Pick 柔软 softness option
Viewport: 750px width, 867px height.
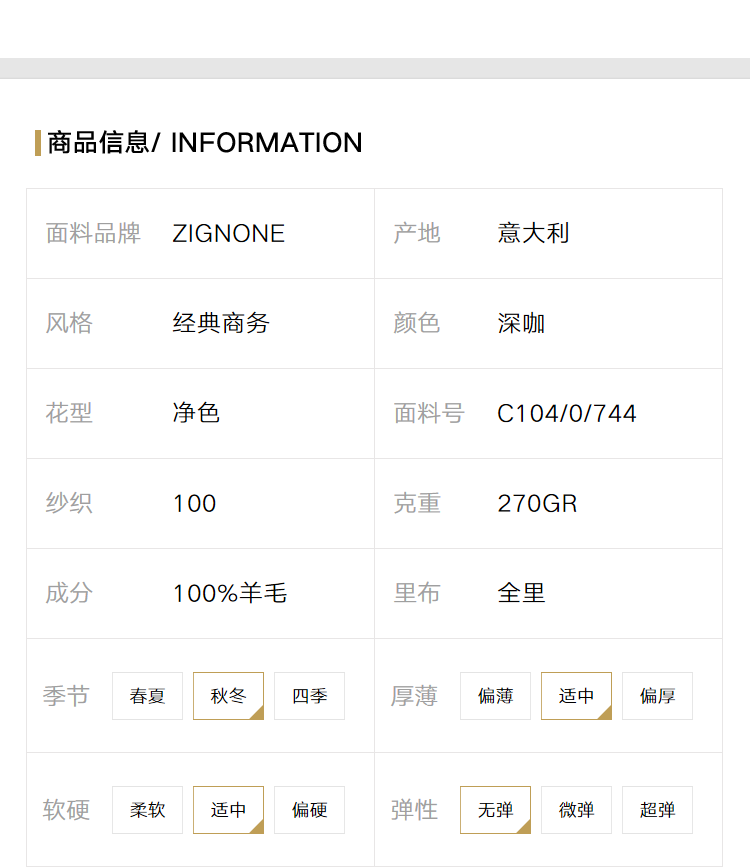point(147,809)
